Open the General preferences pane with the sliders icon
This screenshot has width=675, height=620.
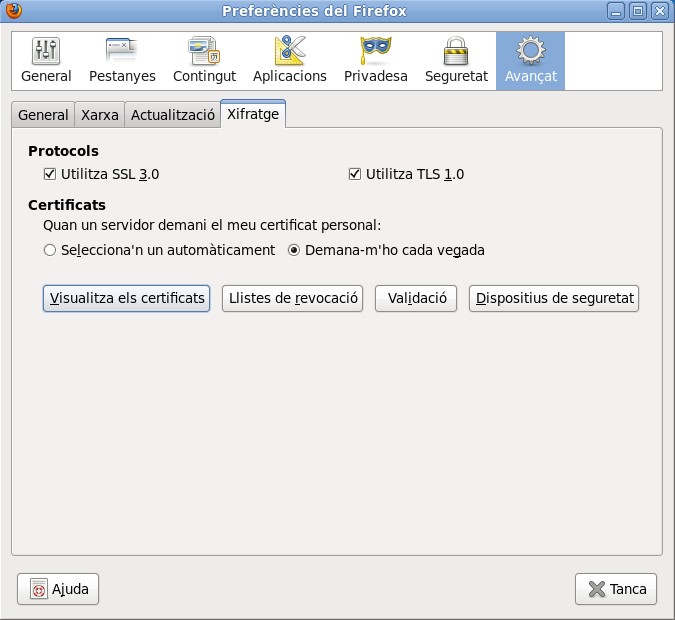pos(46,61)
